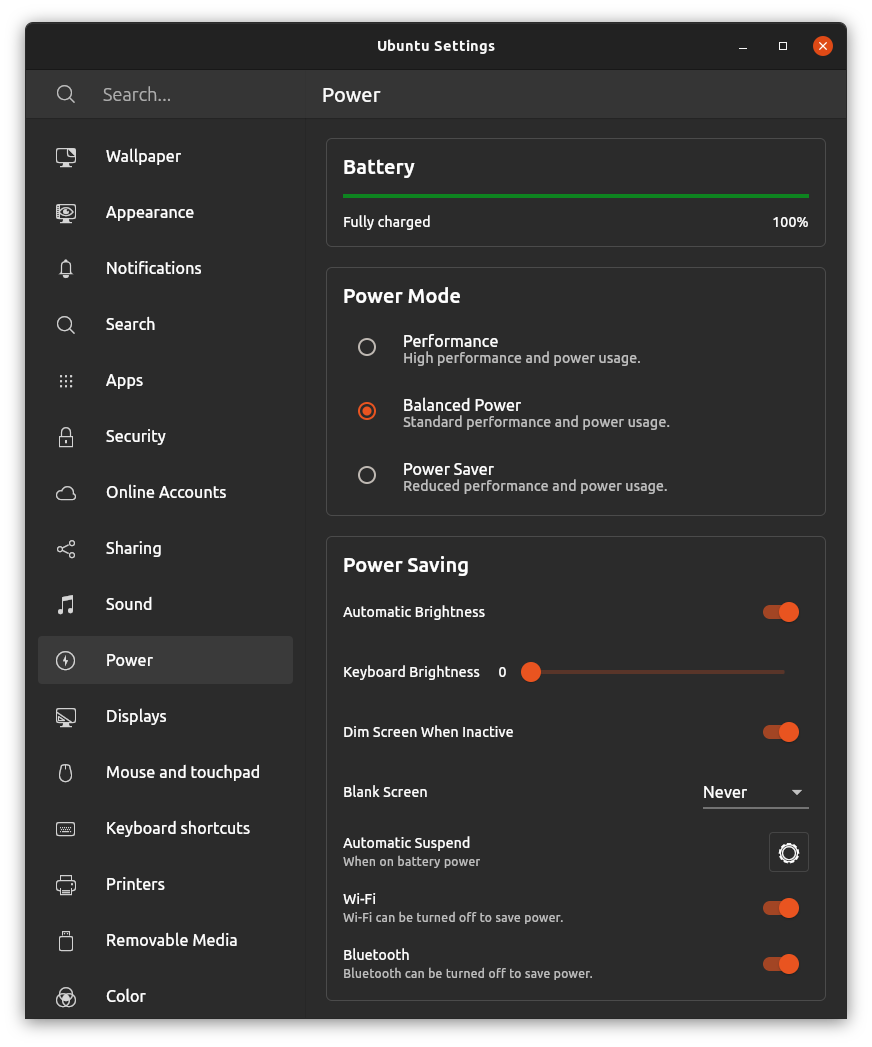Image resolution: width=872 pixels, height=1047 pixels.
Task: Expand the Blank Screen dropdown
Action: pyautogui.click(x=755, y=793)
